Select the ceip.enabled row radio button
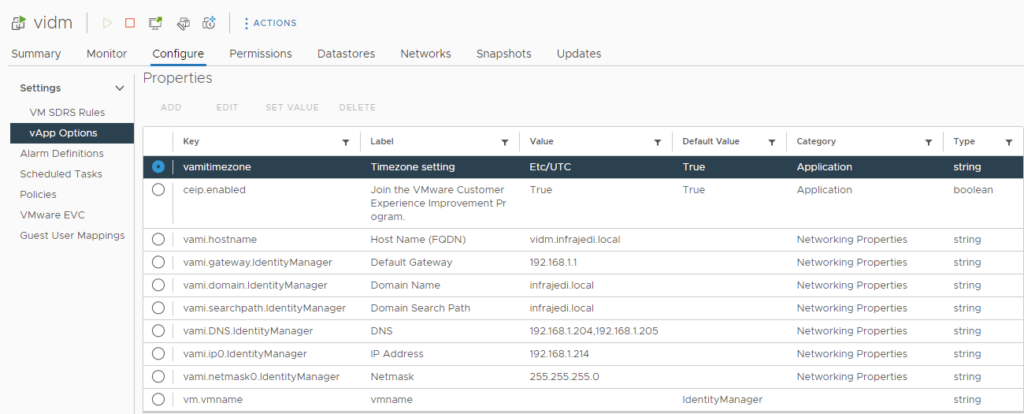The image size is (1024, 414). point(158,190)
